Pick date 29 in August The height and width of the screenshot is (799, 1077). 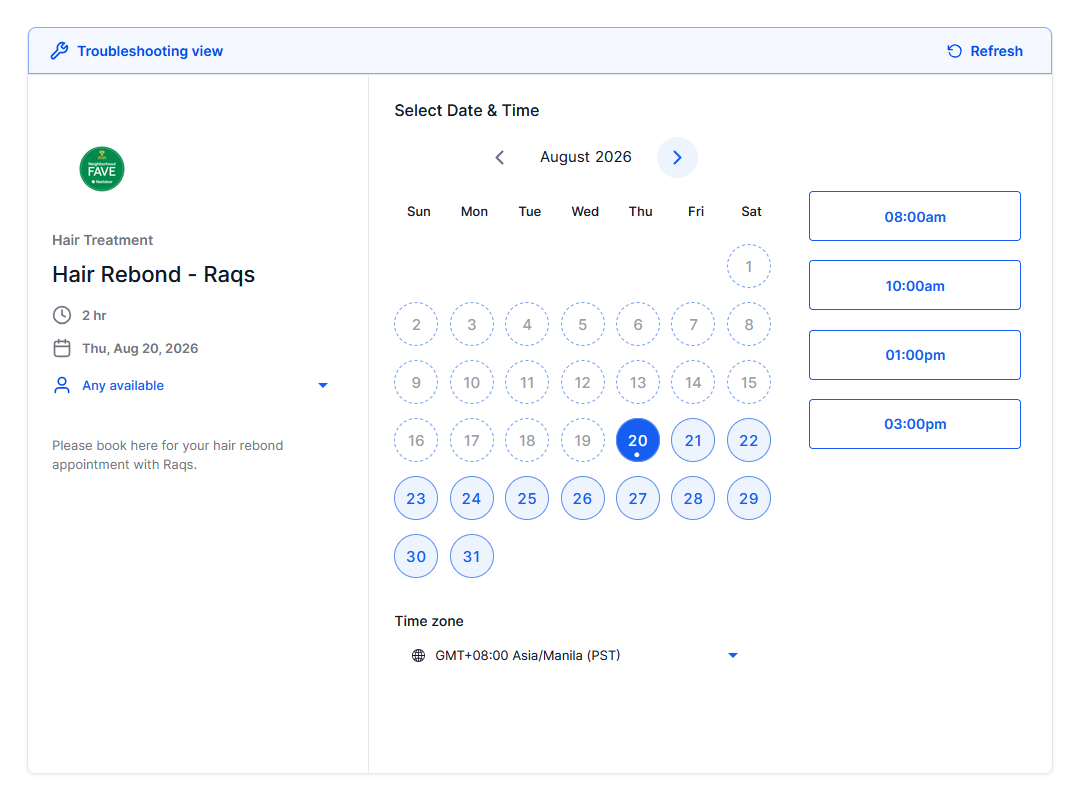[749, 498]
